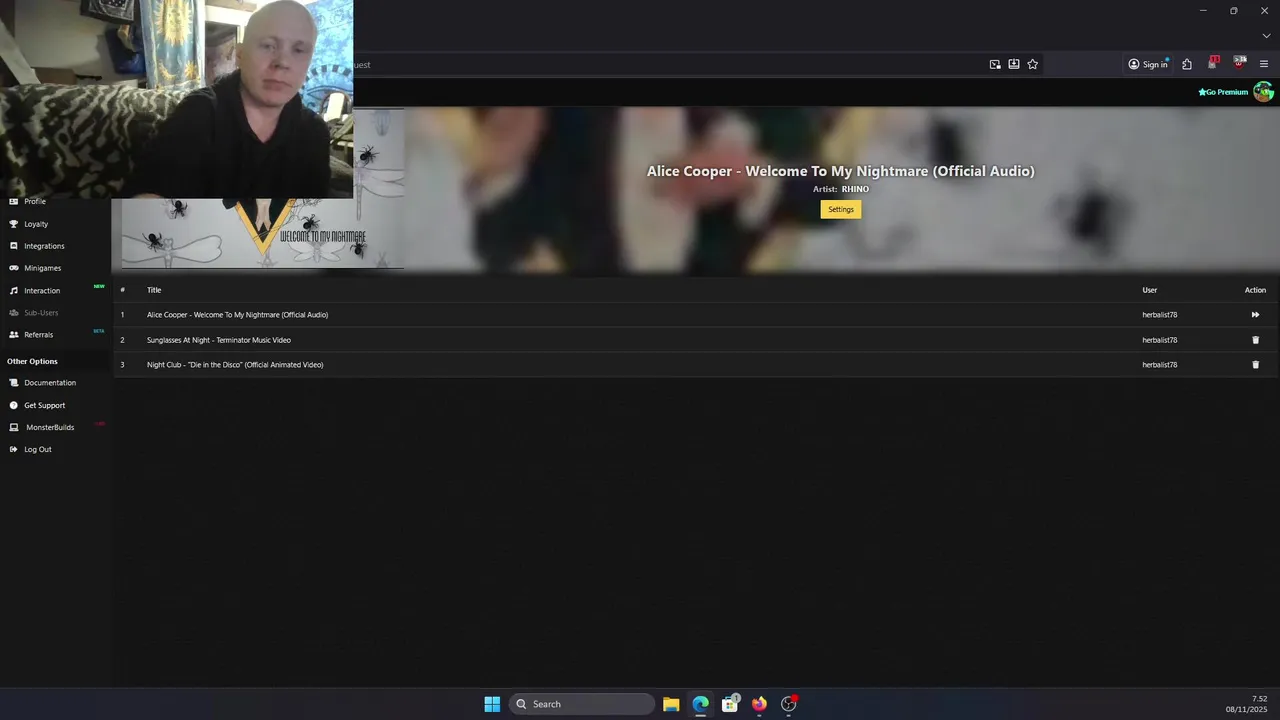Open the Profile sidebar item
Screen dimensions: 1280x720
tap(35, 202)
